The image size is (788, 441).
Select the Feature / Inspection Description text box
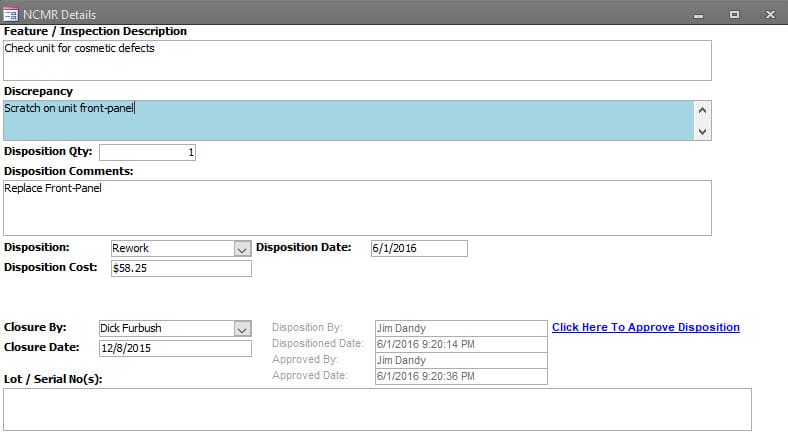pyautogui.click(x=357, y=60)
